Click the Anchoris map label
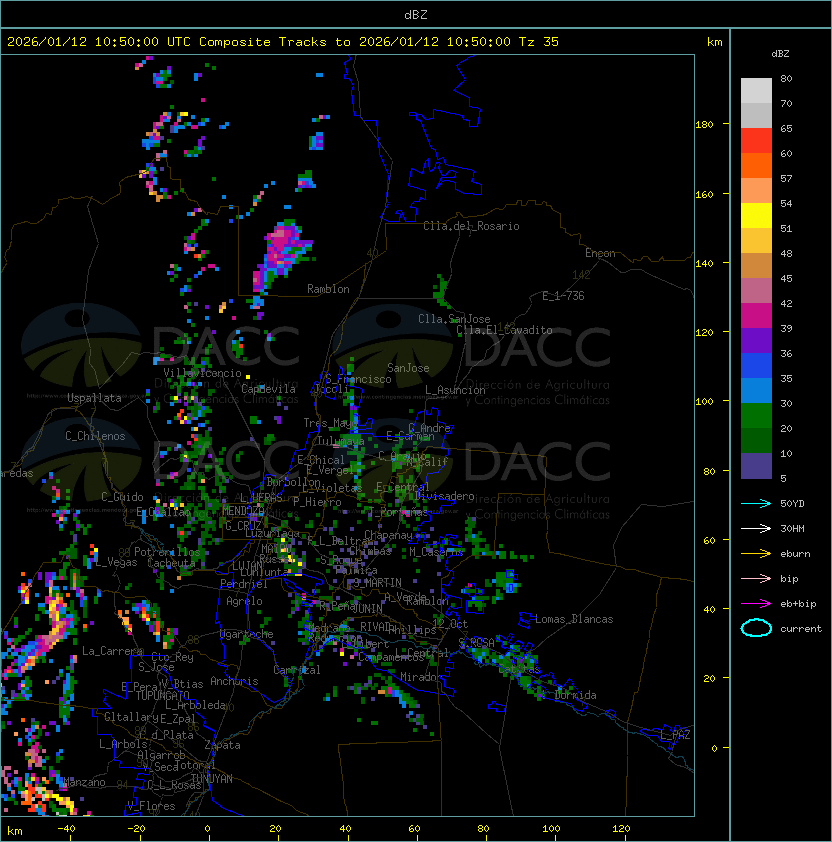This screenshot has width=832, height=842. [x=234, y=681]
